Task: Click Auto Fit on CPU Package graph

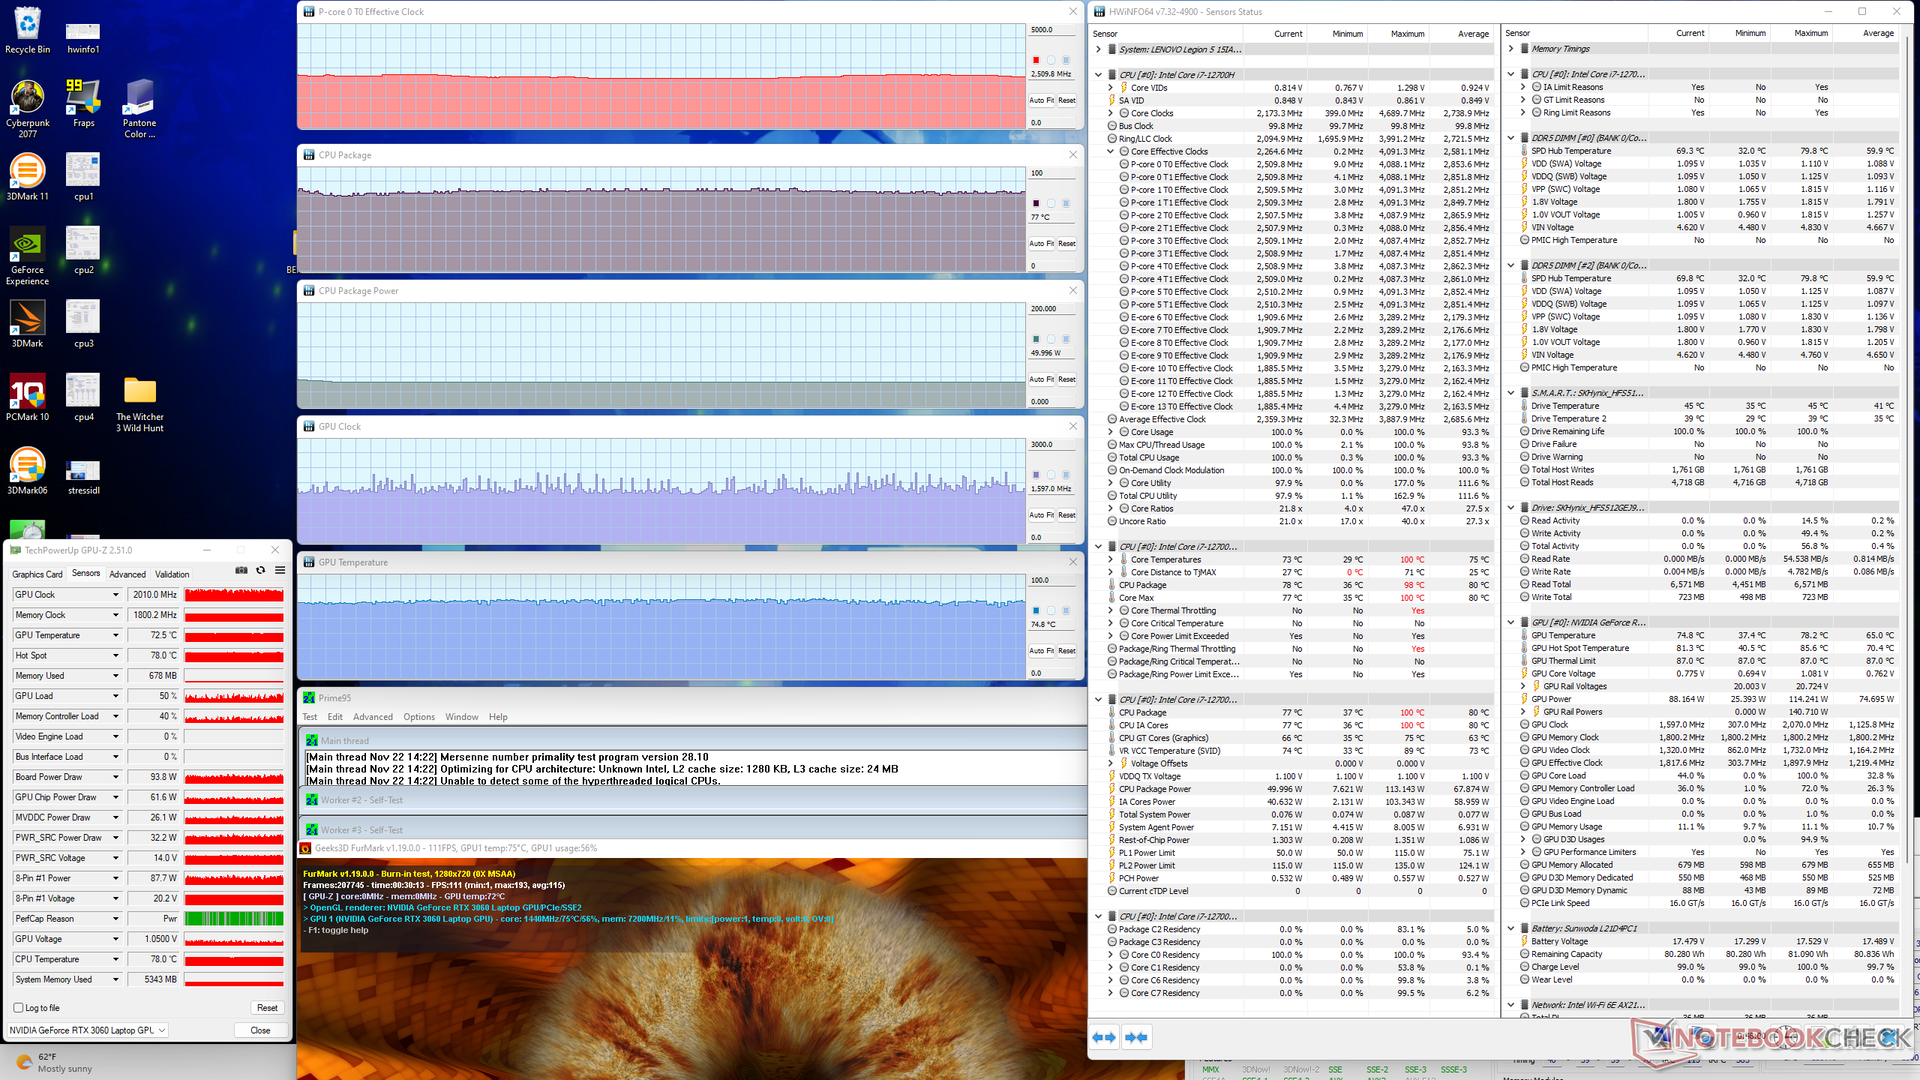Action: pyautogui.click(x=1042, y=244)
